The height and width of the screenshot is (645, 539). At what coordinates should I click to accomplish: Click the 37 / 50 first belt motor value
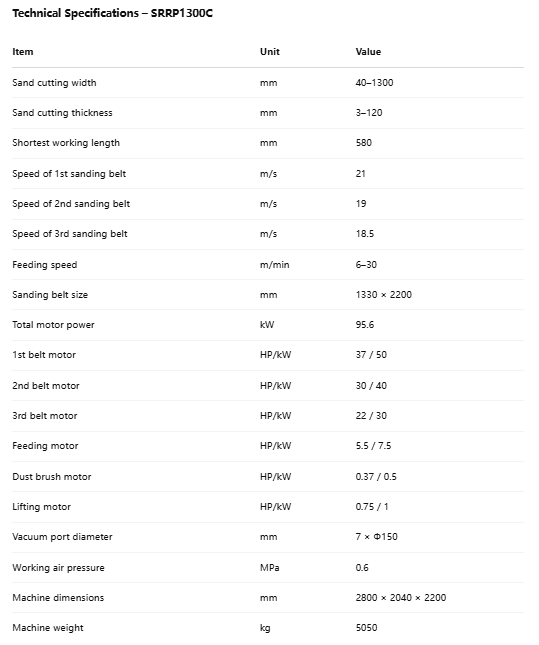click(x=371, y=355)
